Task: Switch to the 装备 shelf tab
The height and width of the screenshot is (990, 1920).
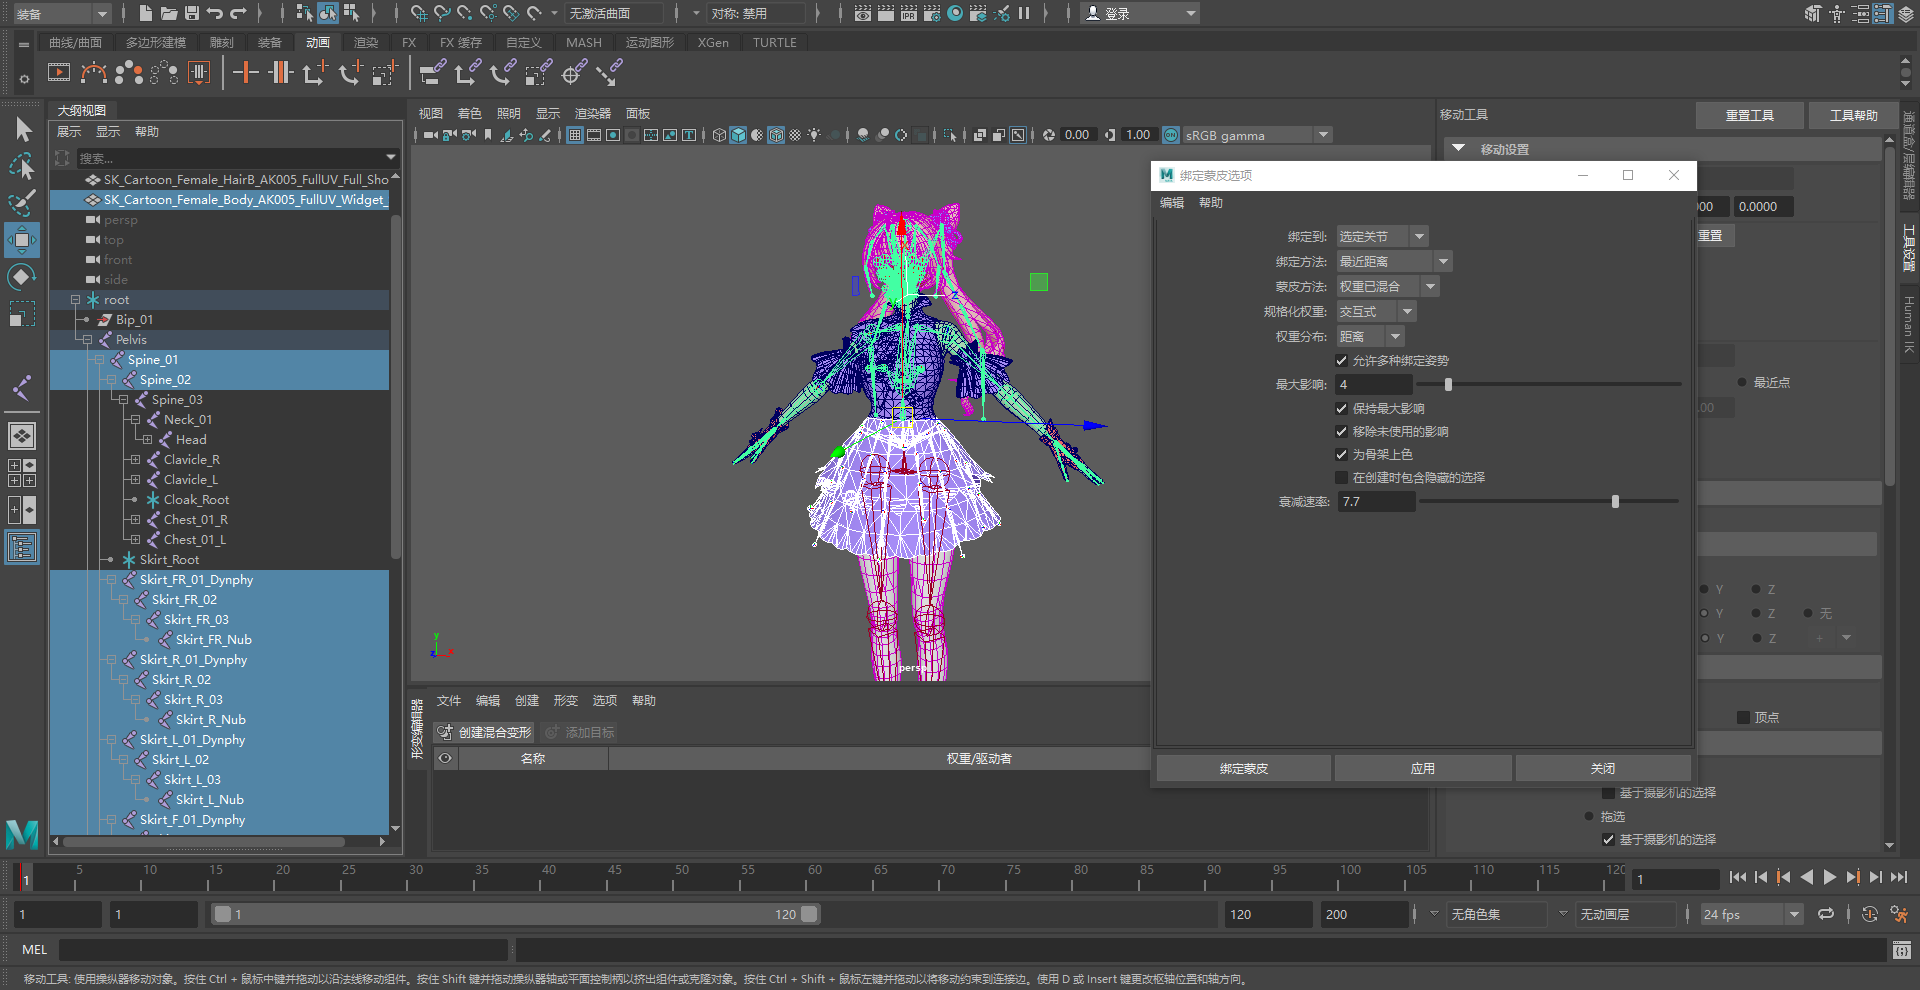Action: [x=269, y=43]
